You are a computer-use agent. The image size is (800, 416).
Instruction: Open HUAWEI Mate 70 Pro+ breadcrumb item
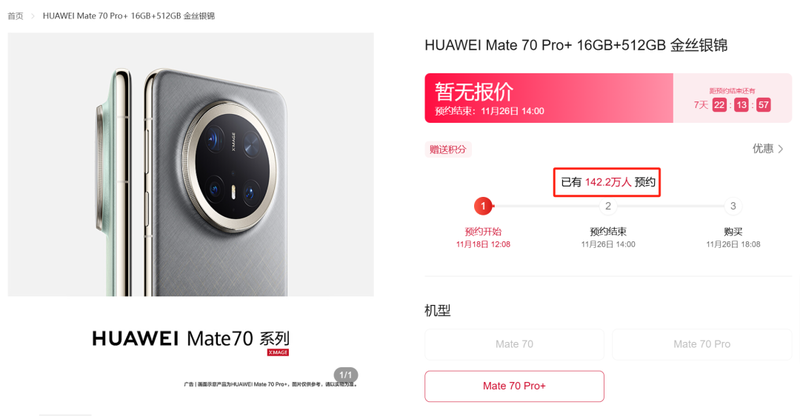(129, 16)
